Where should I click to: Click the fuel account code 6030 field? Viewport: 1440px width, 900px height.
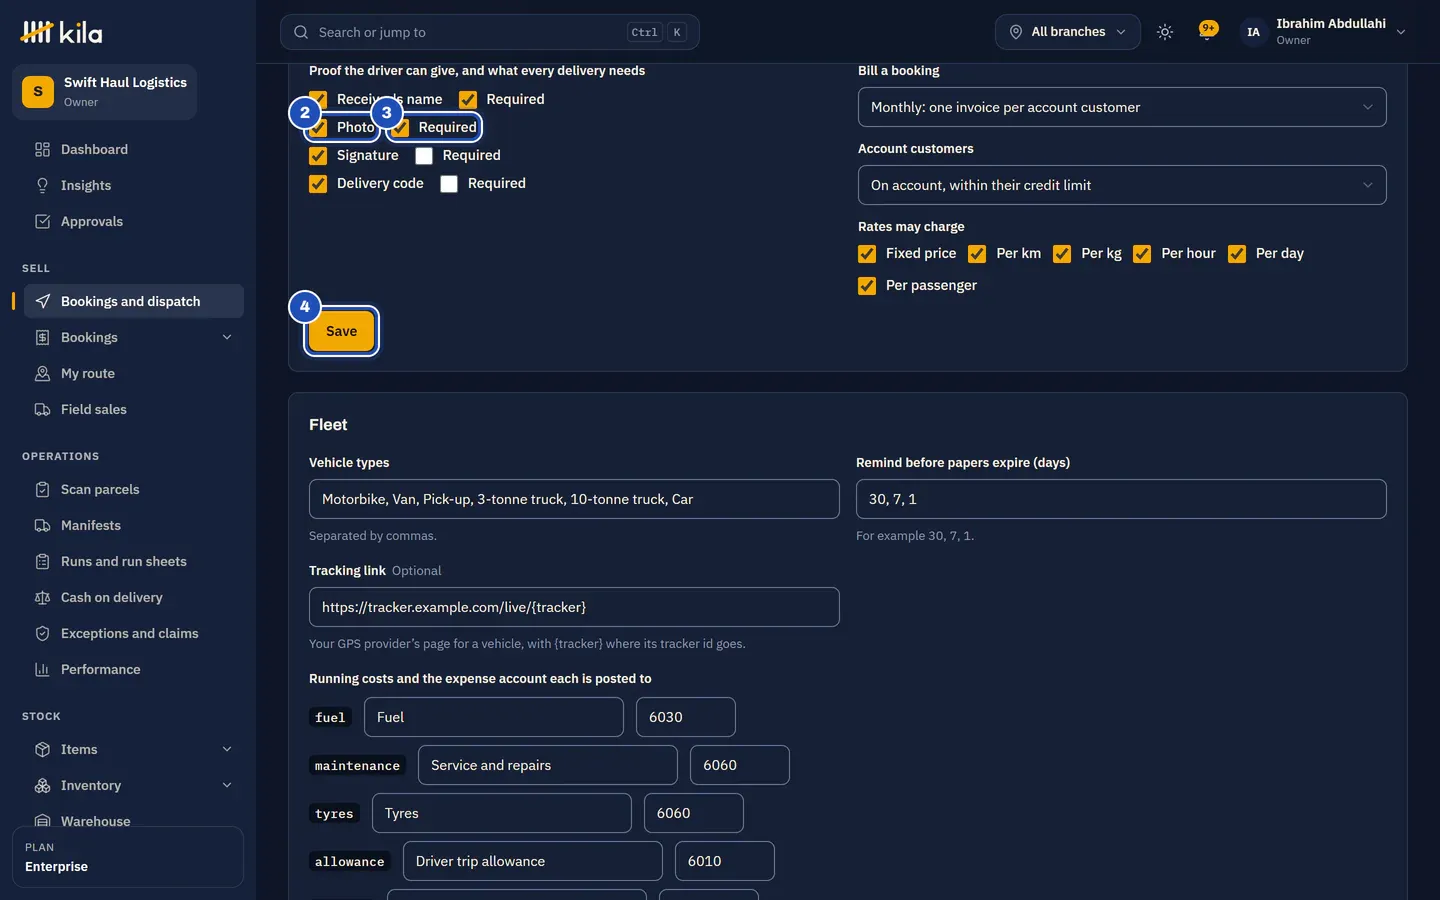coord(686,717)
